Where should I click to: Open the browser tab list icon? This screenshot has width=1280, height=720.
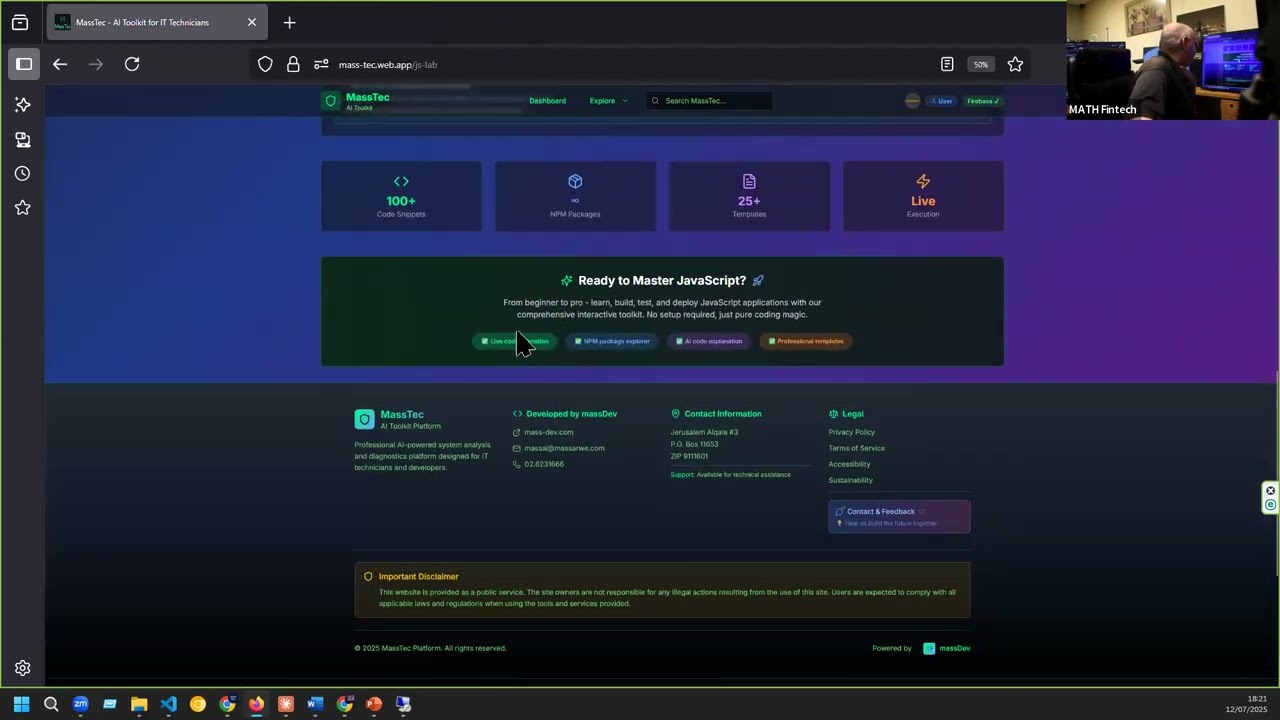tap(20, 22)
